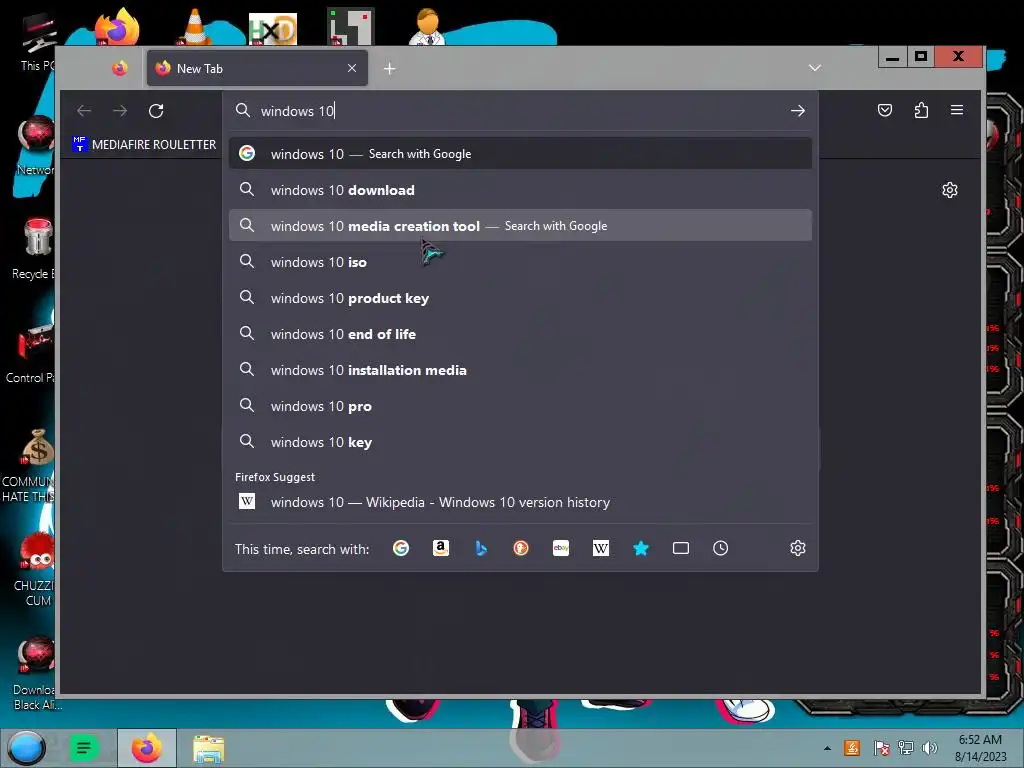Viewport: 1024px width, 768px height.
Task: Search bookmarks using the star icon
Action: coord(641,549)
